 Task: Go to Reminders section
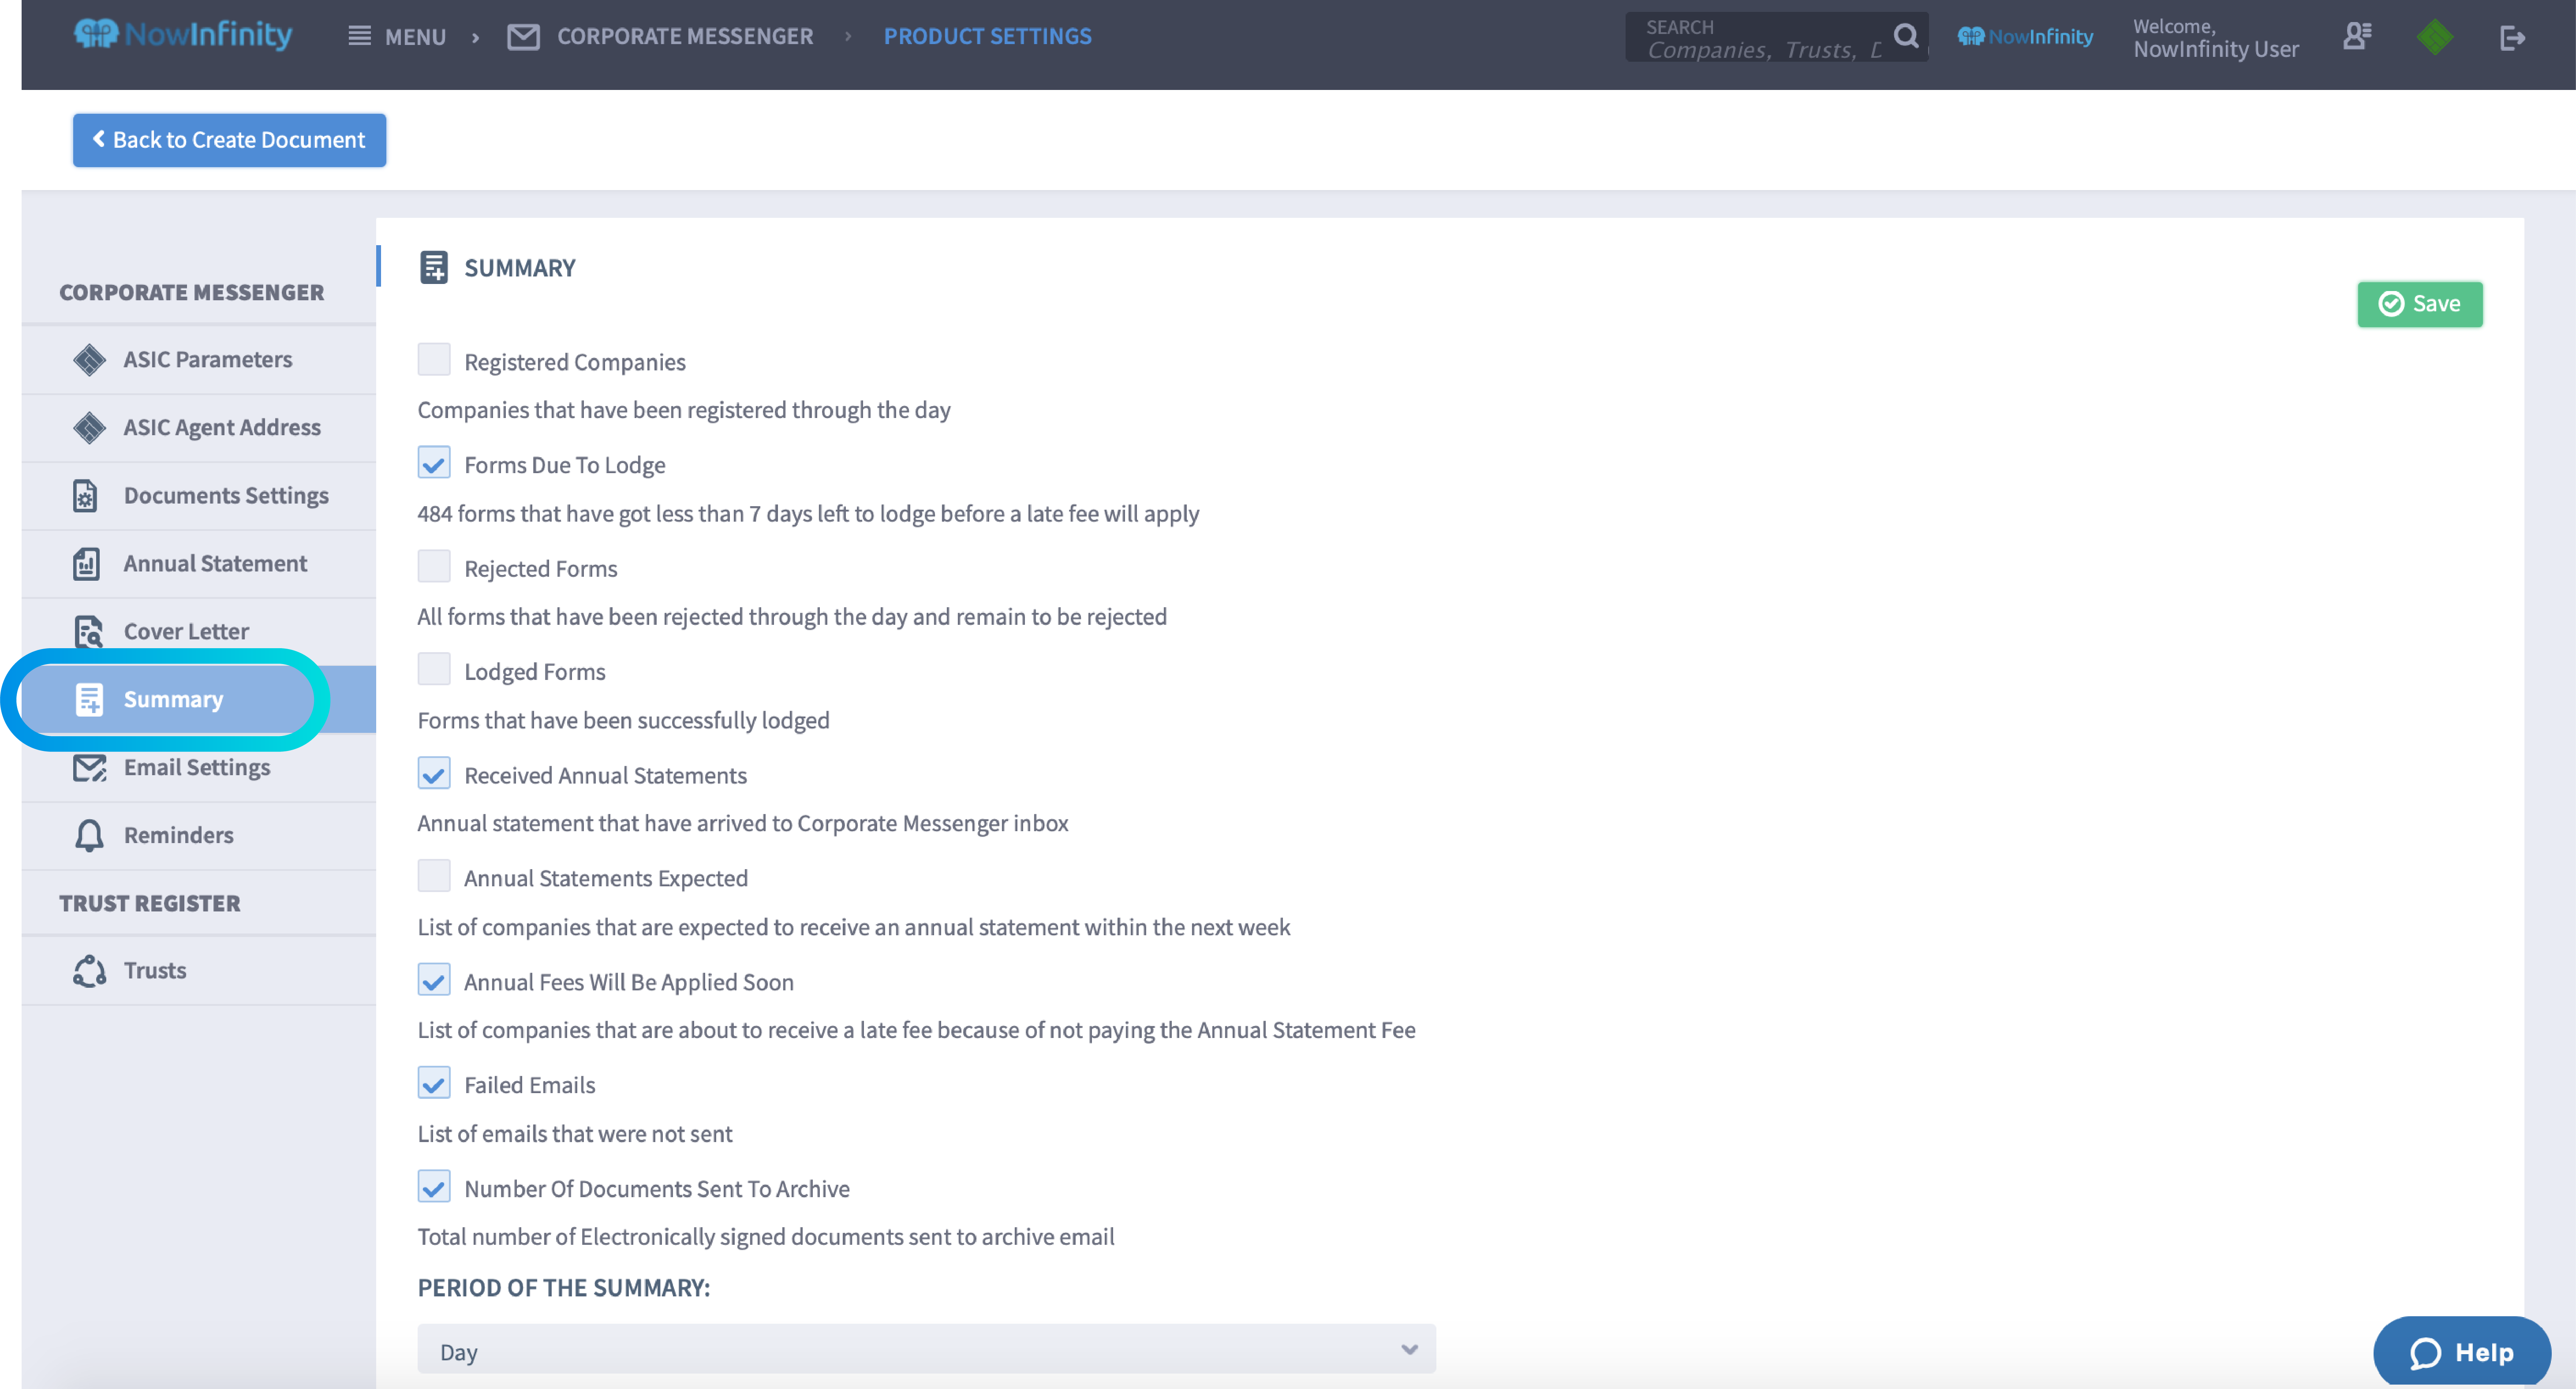[x=199, y=835]
